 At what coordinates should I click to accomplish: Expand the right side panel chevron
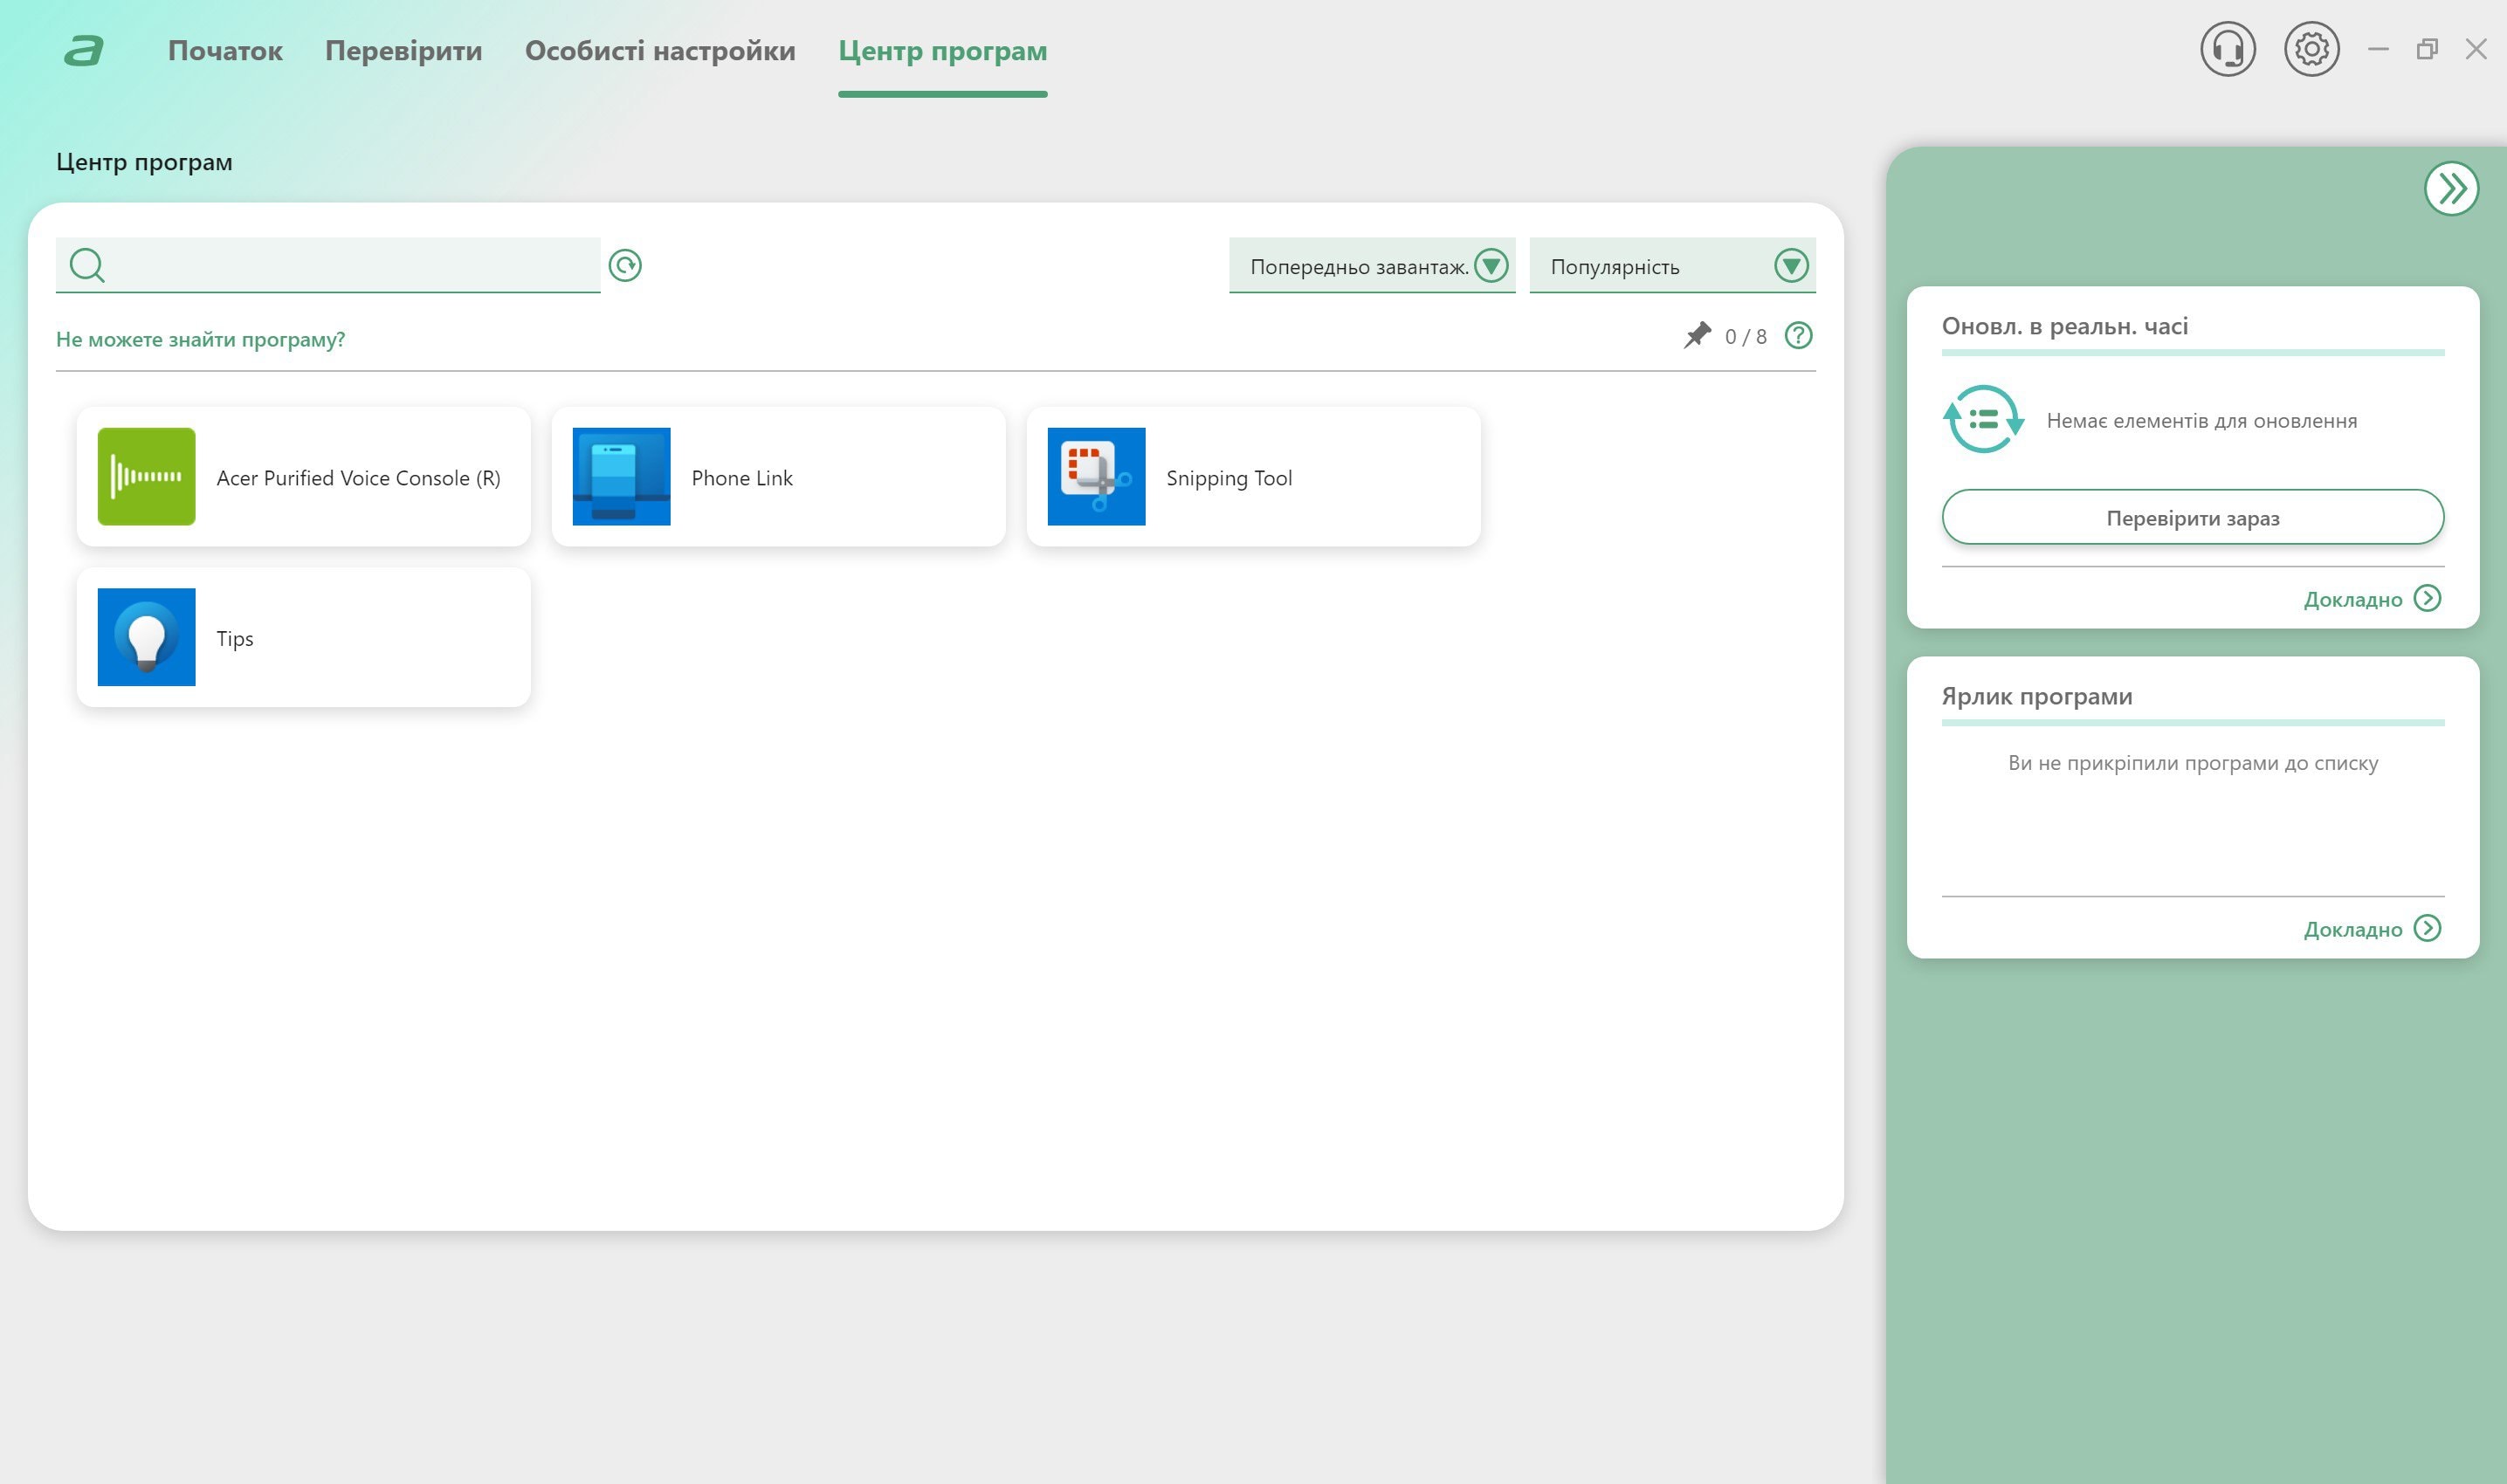[x=2452, y=188]
